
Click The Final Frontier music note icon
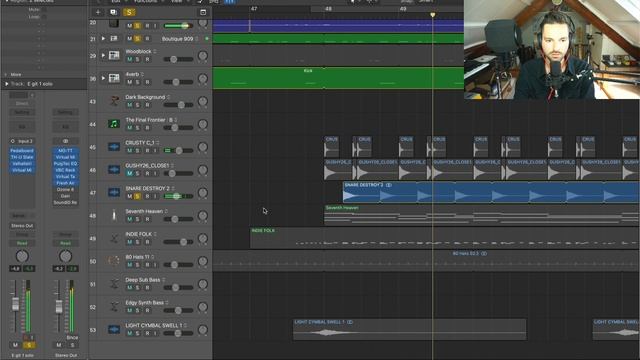[114, 124]
